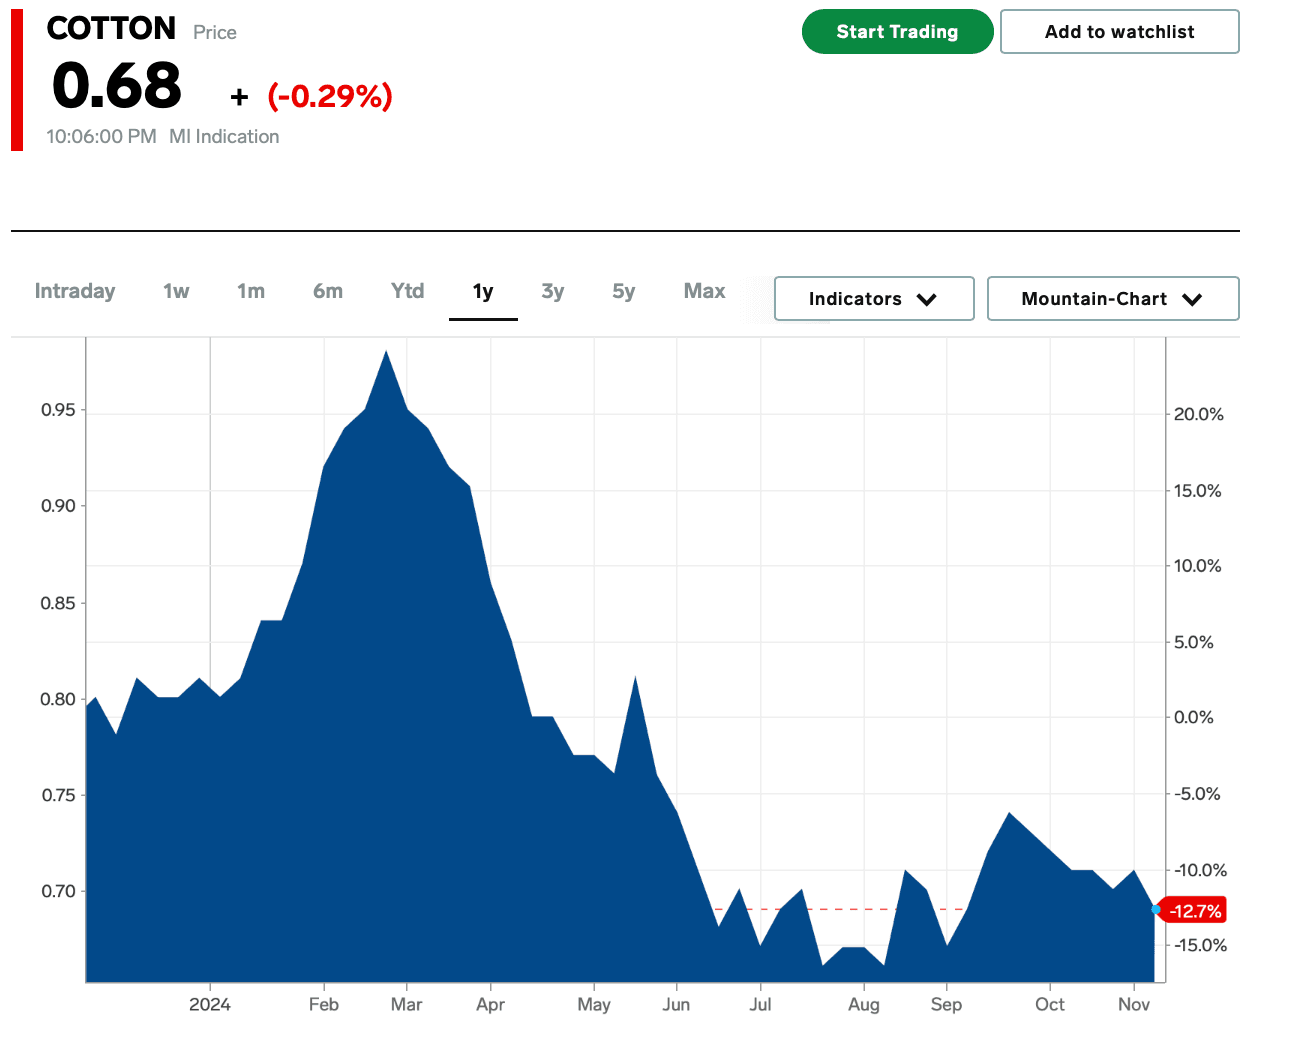Select the 1w chart range
Screen dimensions: 1300x1048
pyautogui.click(x=176, y=291)
